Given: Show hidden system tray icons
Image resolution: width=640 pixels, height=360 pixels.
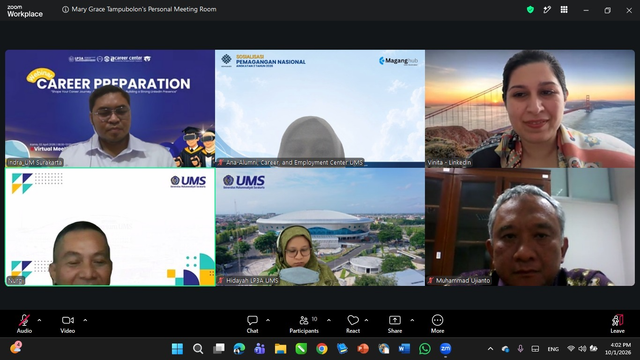Looking at the screenshot, I should (490, 349).
